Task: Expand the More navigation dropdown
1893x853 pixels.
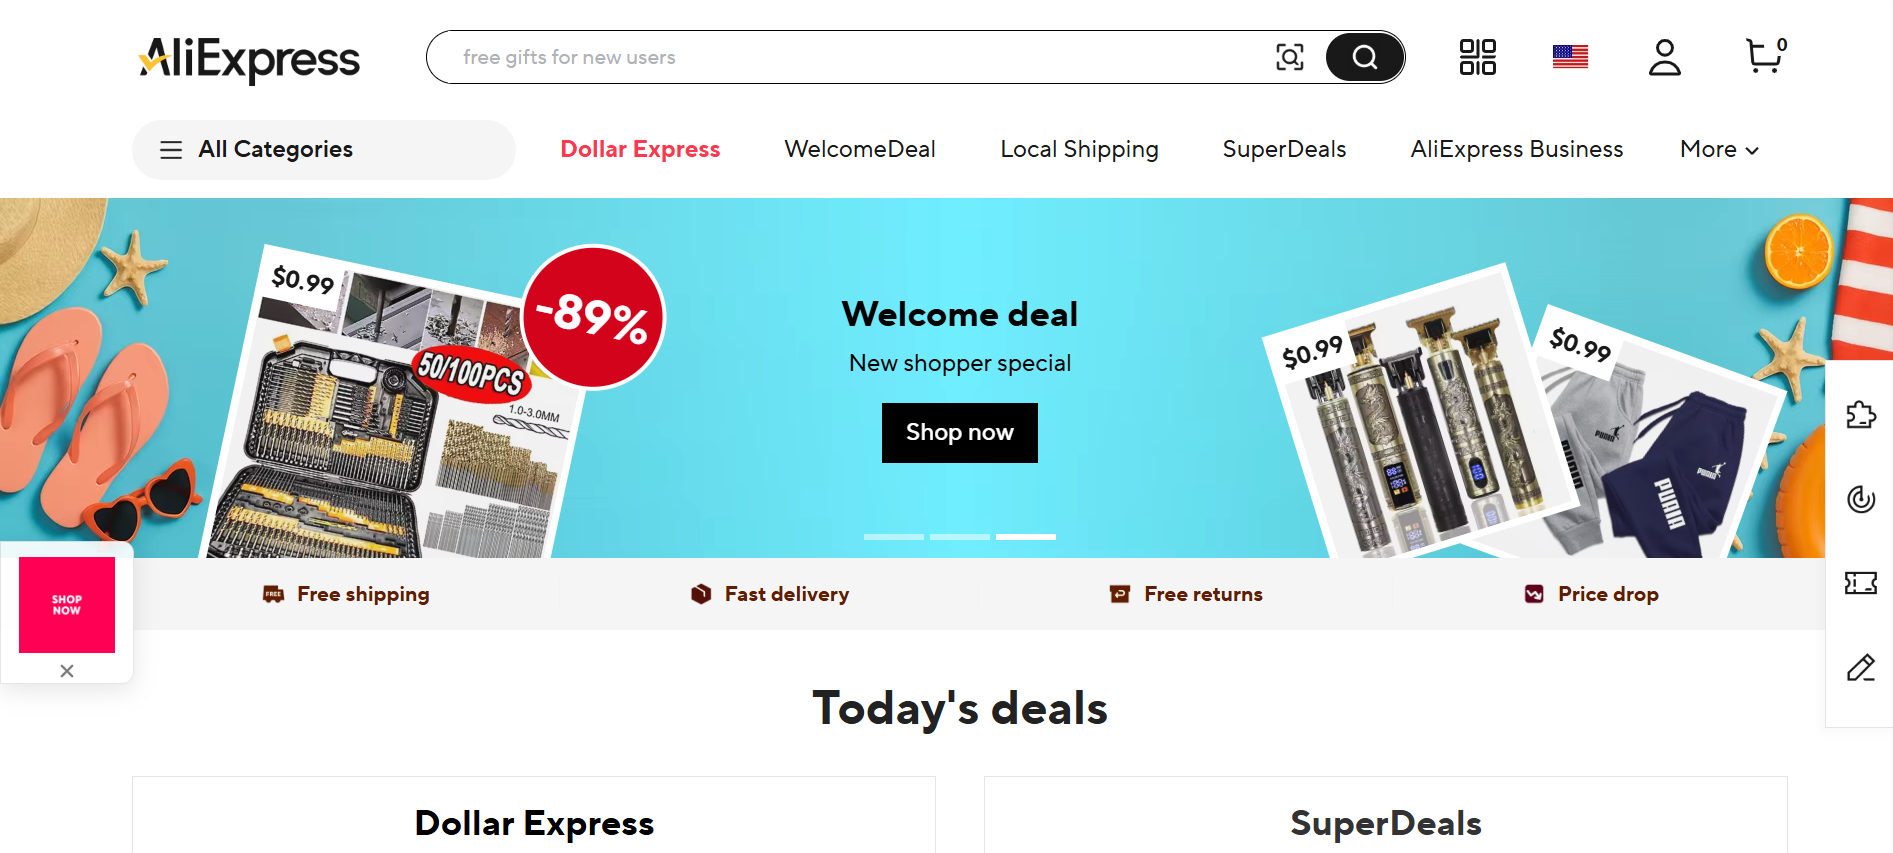Action: coord(1719,149)
